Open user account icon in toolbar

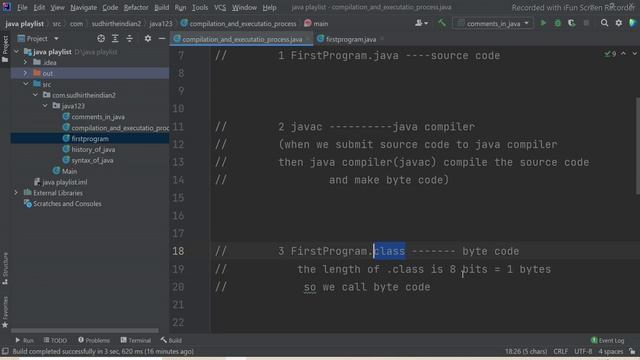(x=421, y=23)
